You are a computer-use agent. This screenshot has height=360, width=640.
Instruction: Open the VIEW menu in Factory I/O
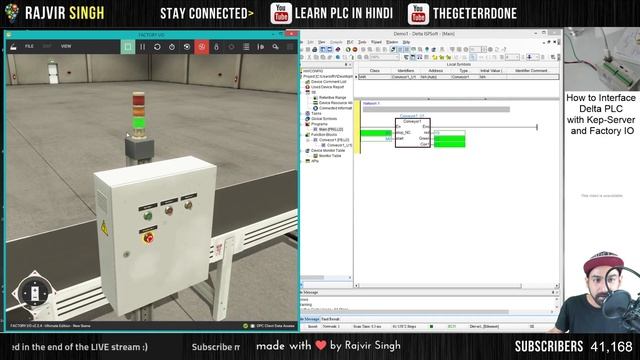click(66, 47)
